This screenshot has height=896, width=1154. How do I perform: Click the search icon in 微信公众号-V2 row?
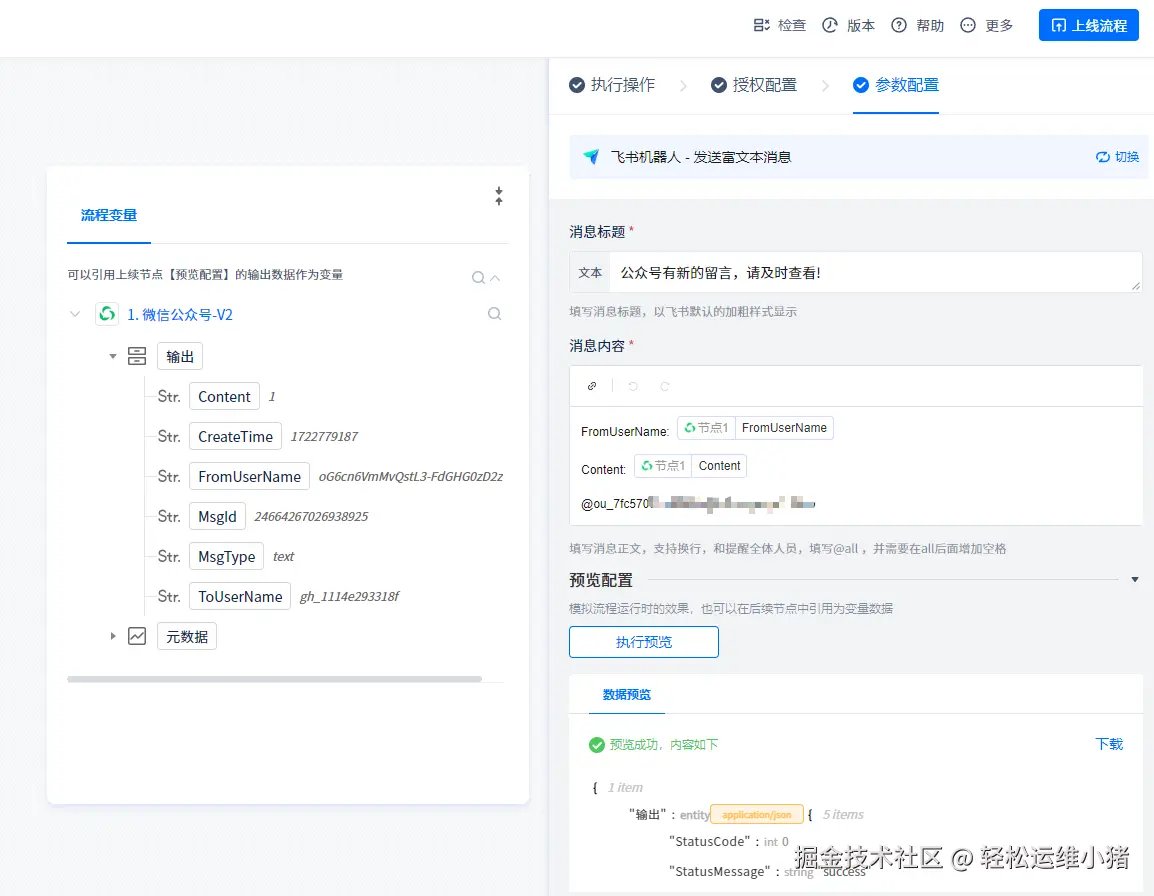495,314
